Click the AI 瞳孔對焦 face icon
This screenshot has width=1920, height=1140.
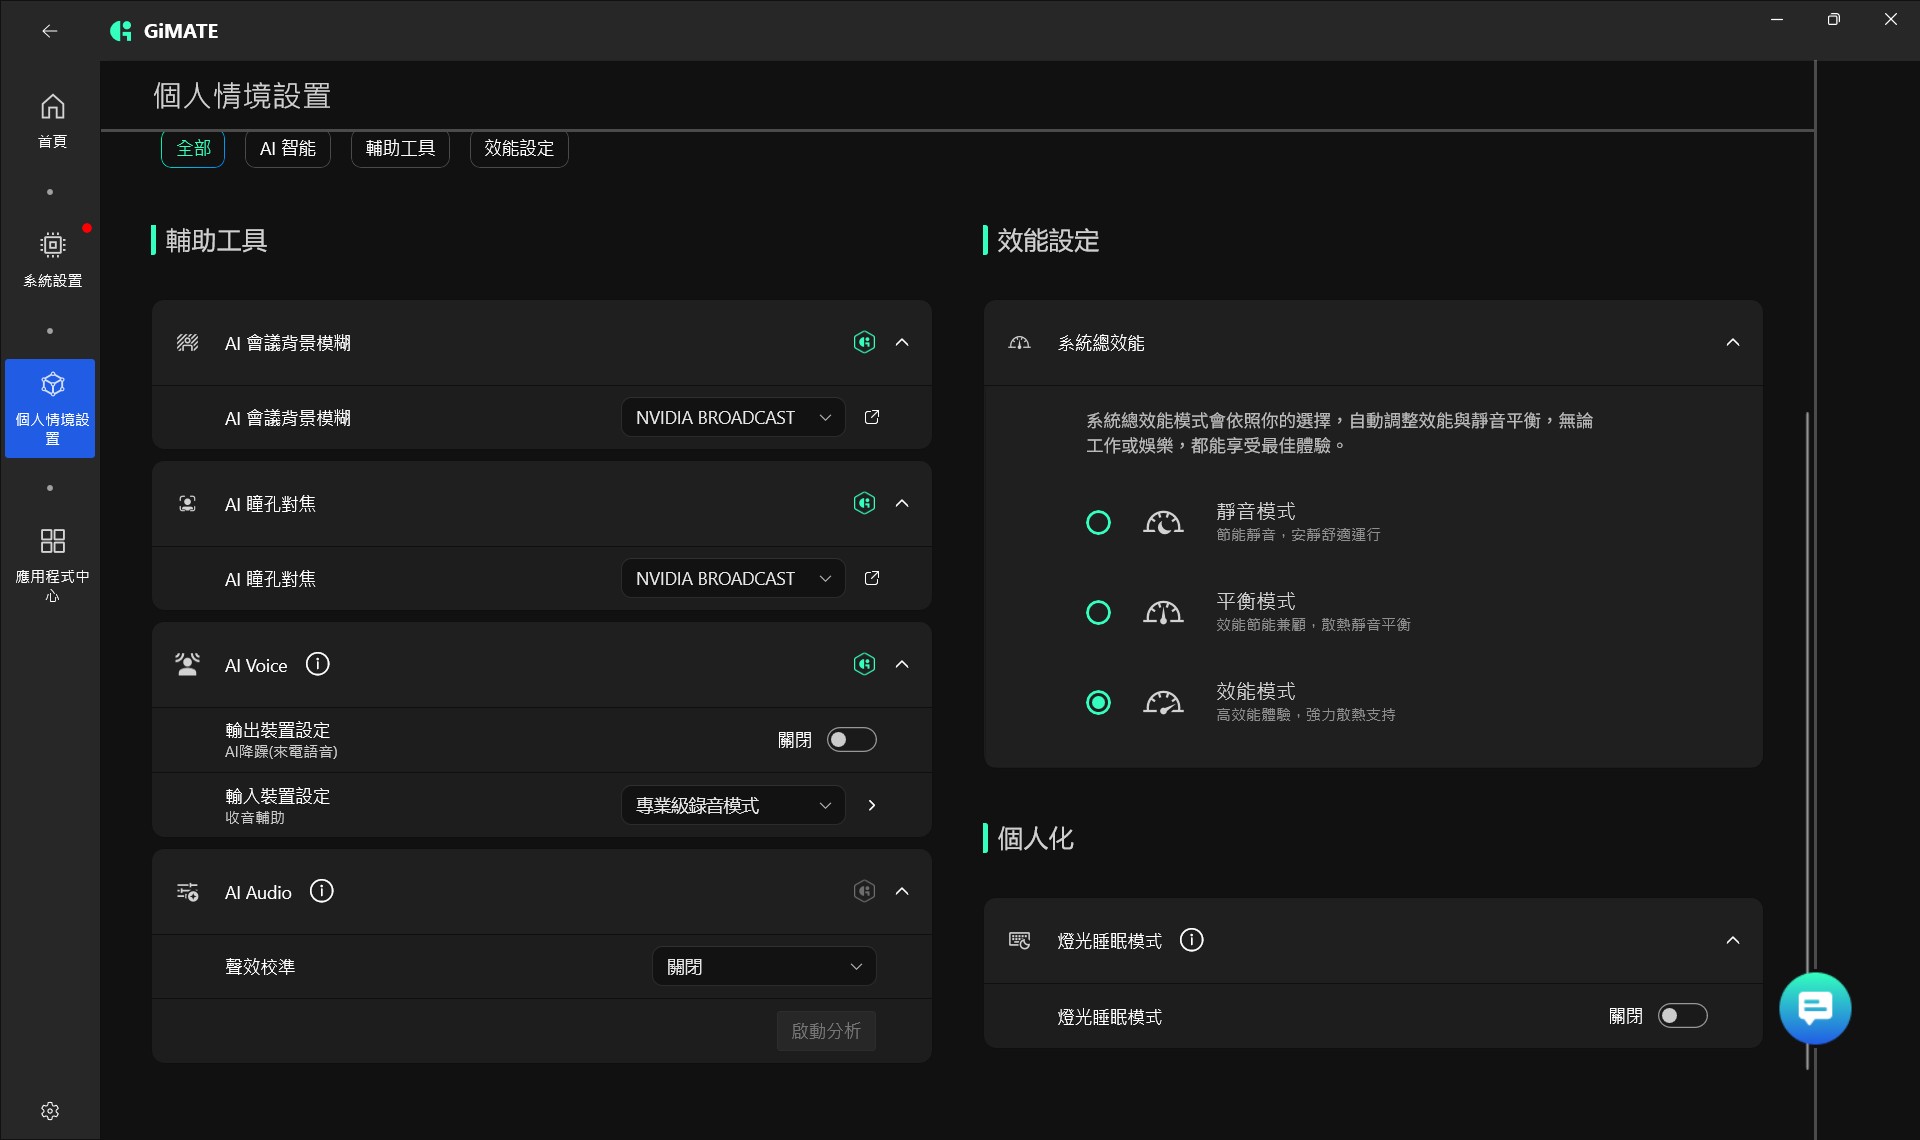tap(187, 503)
